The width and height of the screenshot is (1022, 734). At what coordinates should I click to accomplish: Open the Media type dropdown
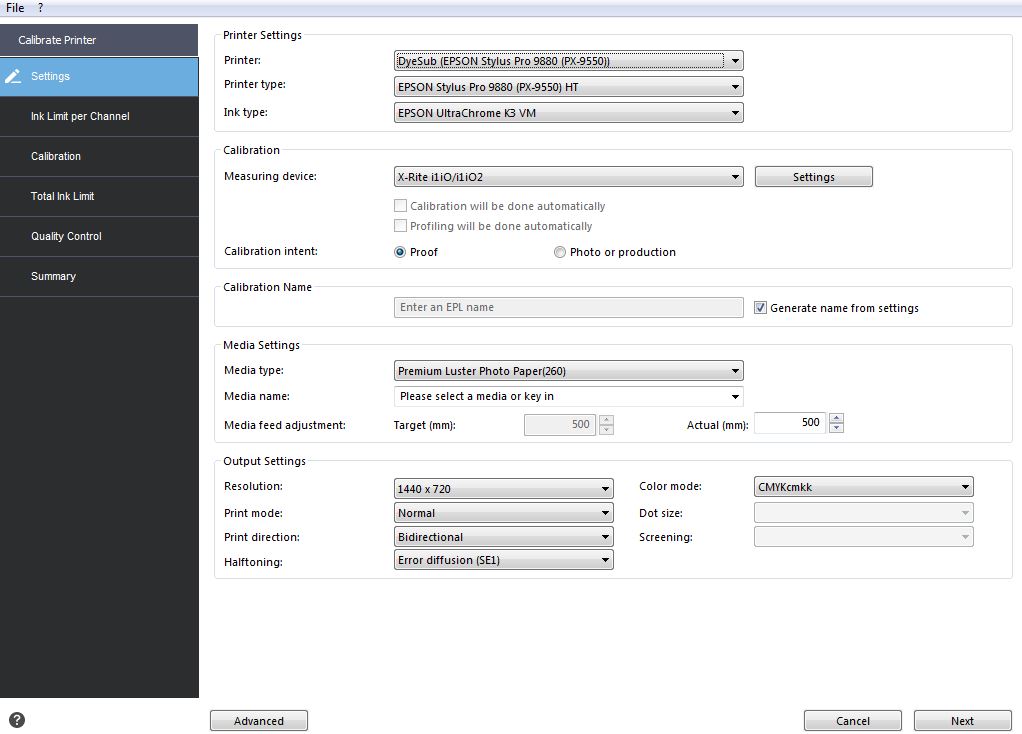pos(736,370)
